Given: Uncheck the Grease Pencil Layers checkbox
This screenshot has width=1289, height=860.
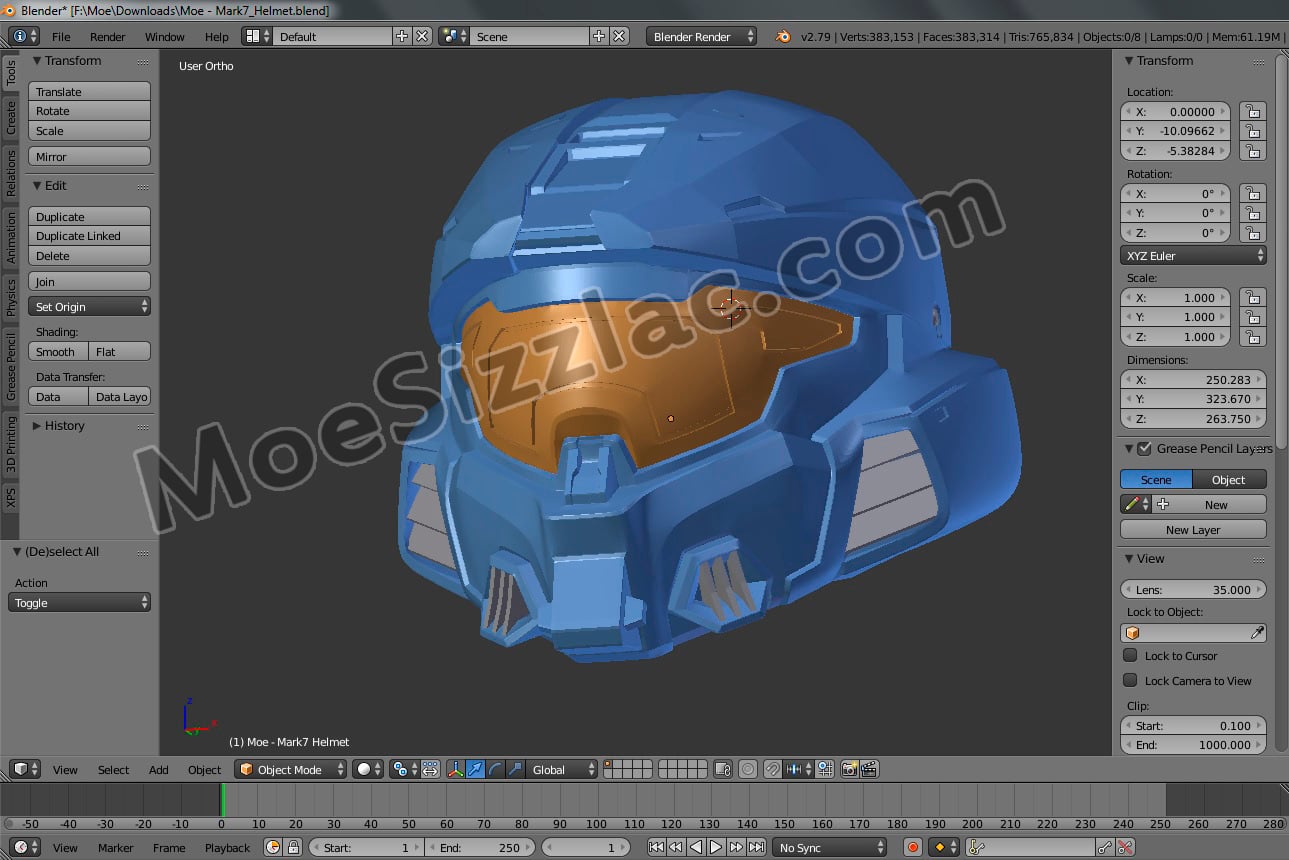Looking at the screenshot, I should click(1145, 448).
